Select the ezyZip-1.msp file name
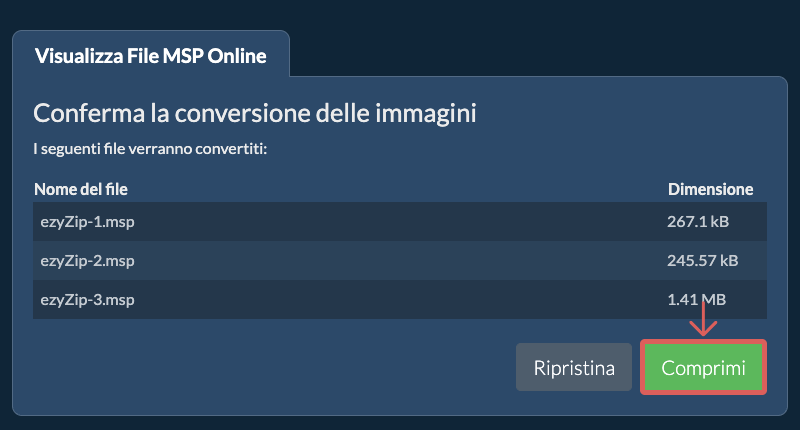Viewport: 800px width, 430px height. pyautogui.click(x=88, y=222)
